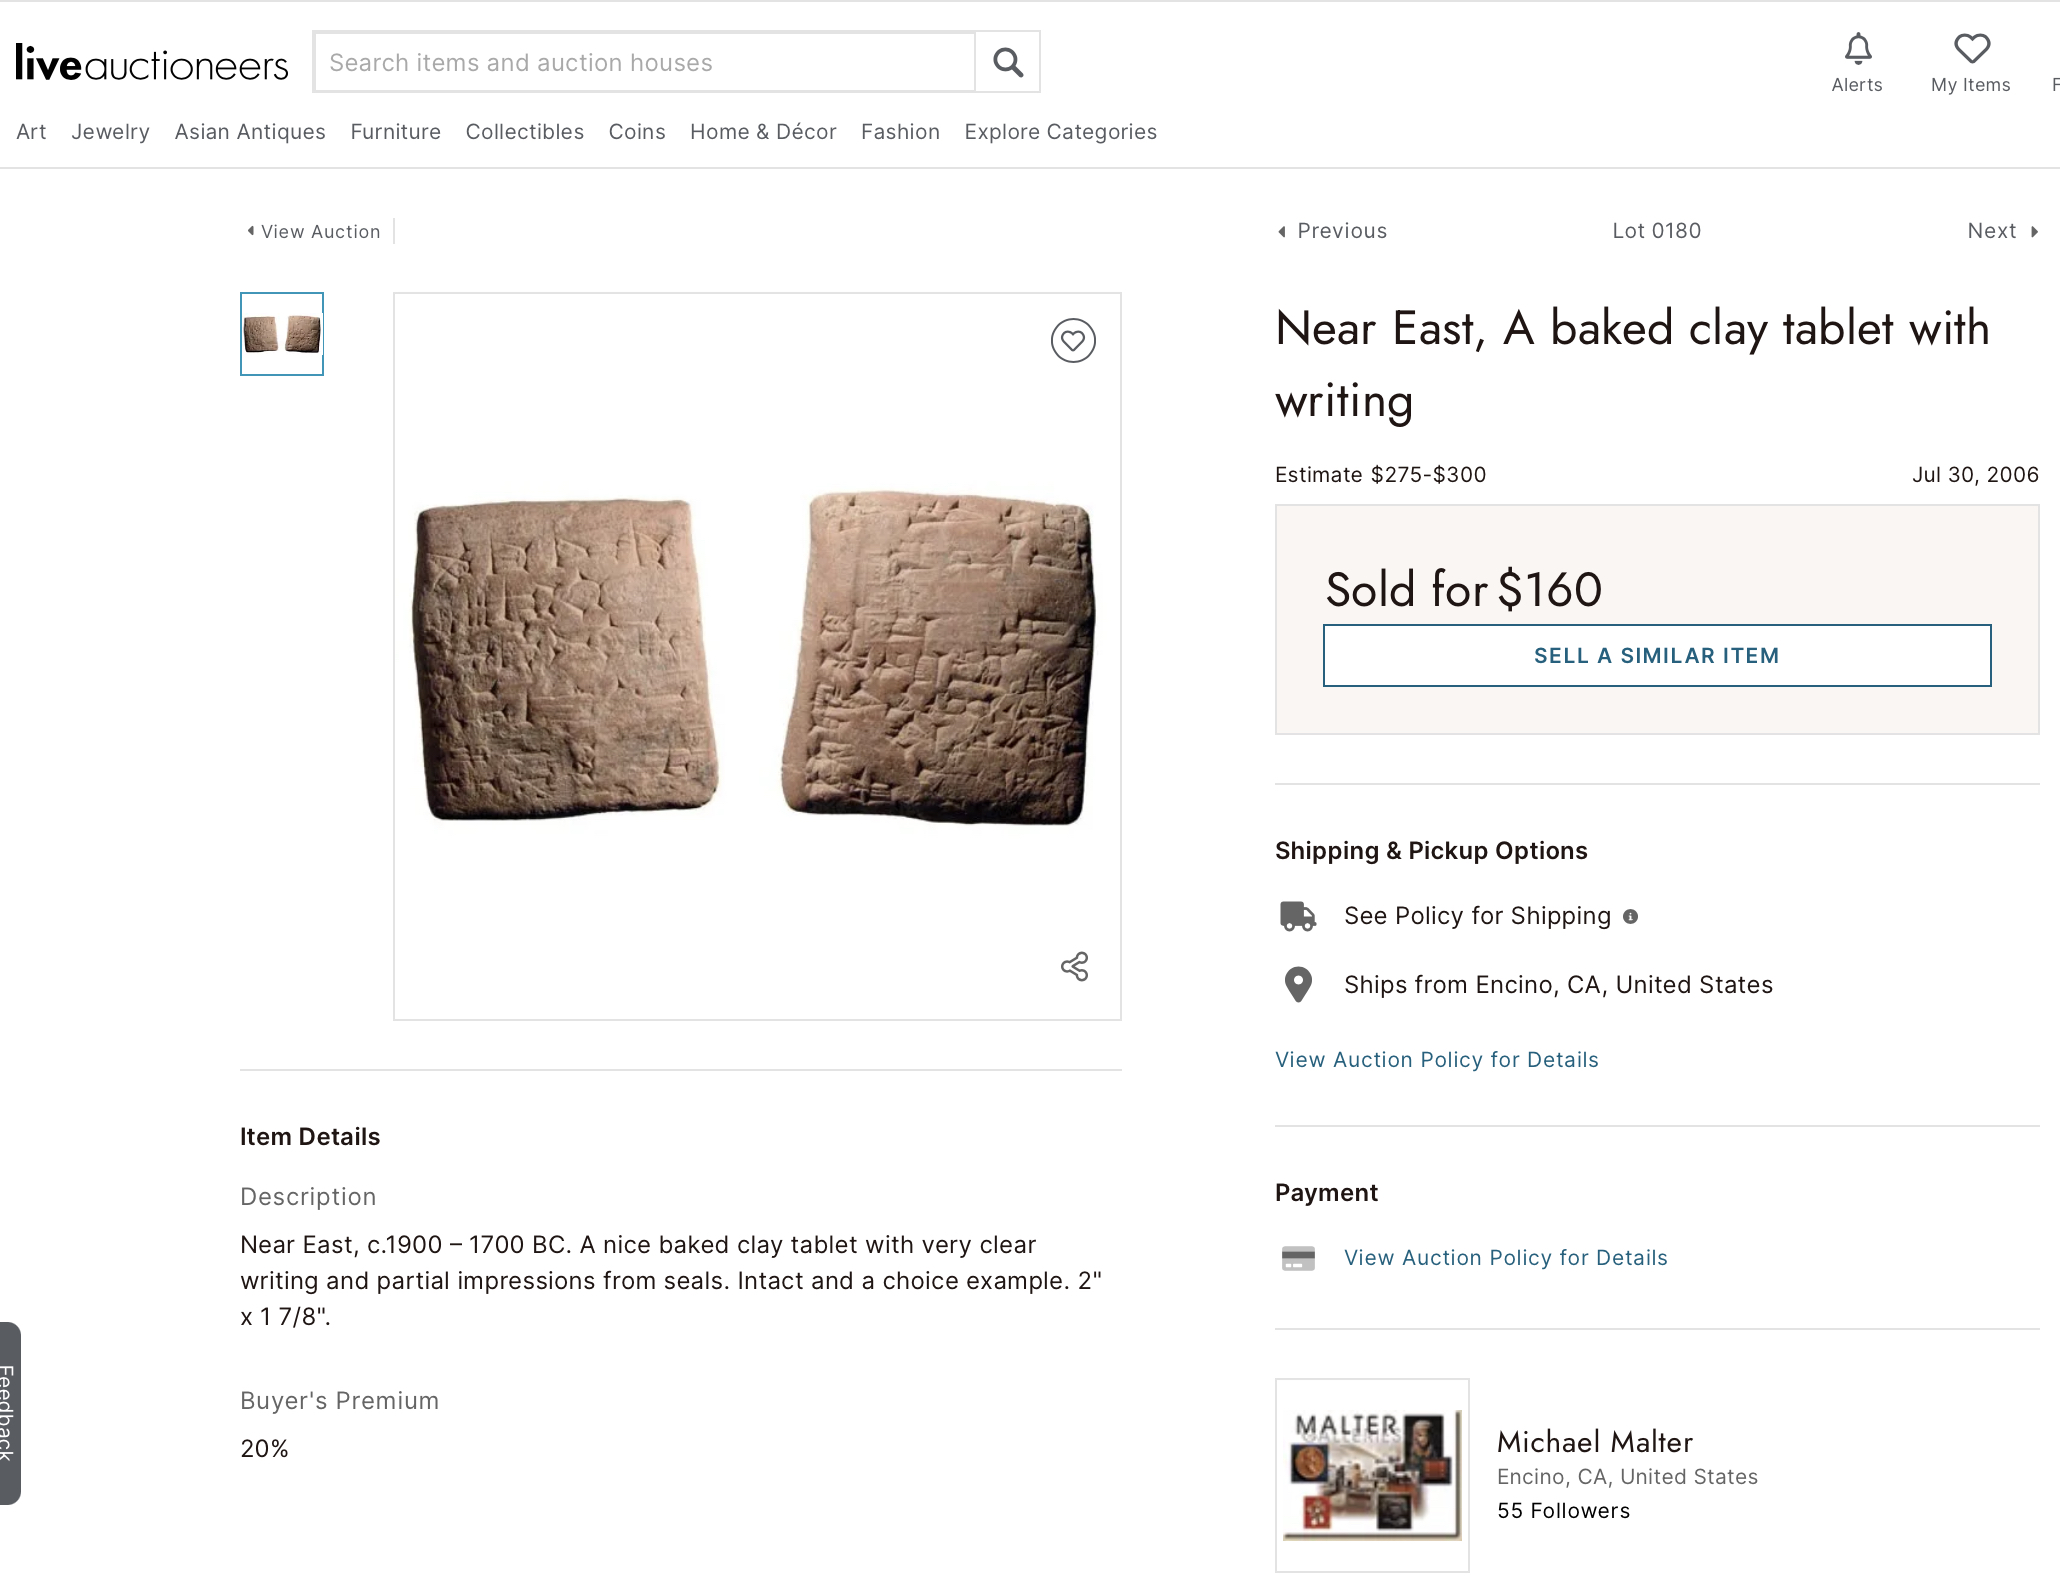Click Sell a Similar Item button
Viewport: 2060px width, 1576px height.
1657,656
